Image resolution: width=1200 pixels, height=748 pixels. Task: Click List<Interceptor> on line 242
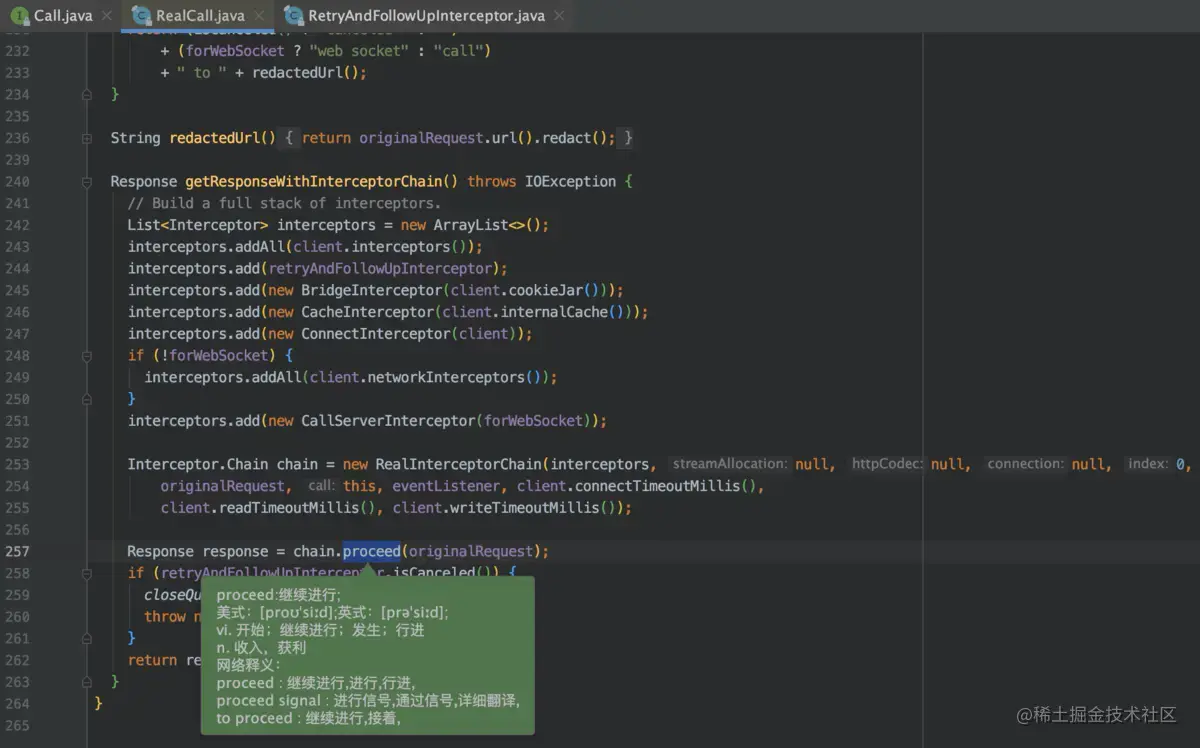[x=198, y=225]
